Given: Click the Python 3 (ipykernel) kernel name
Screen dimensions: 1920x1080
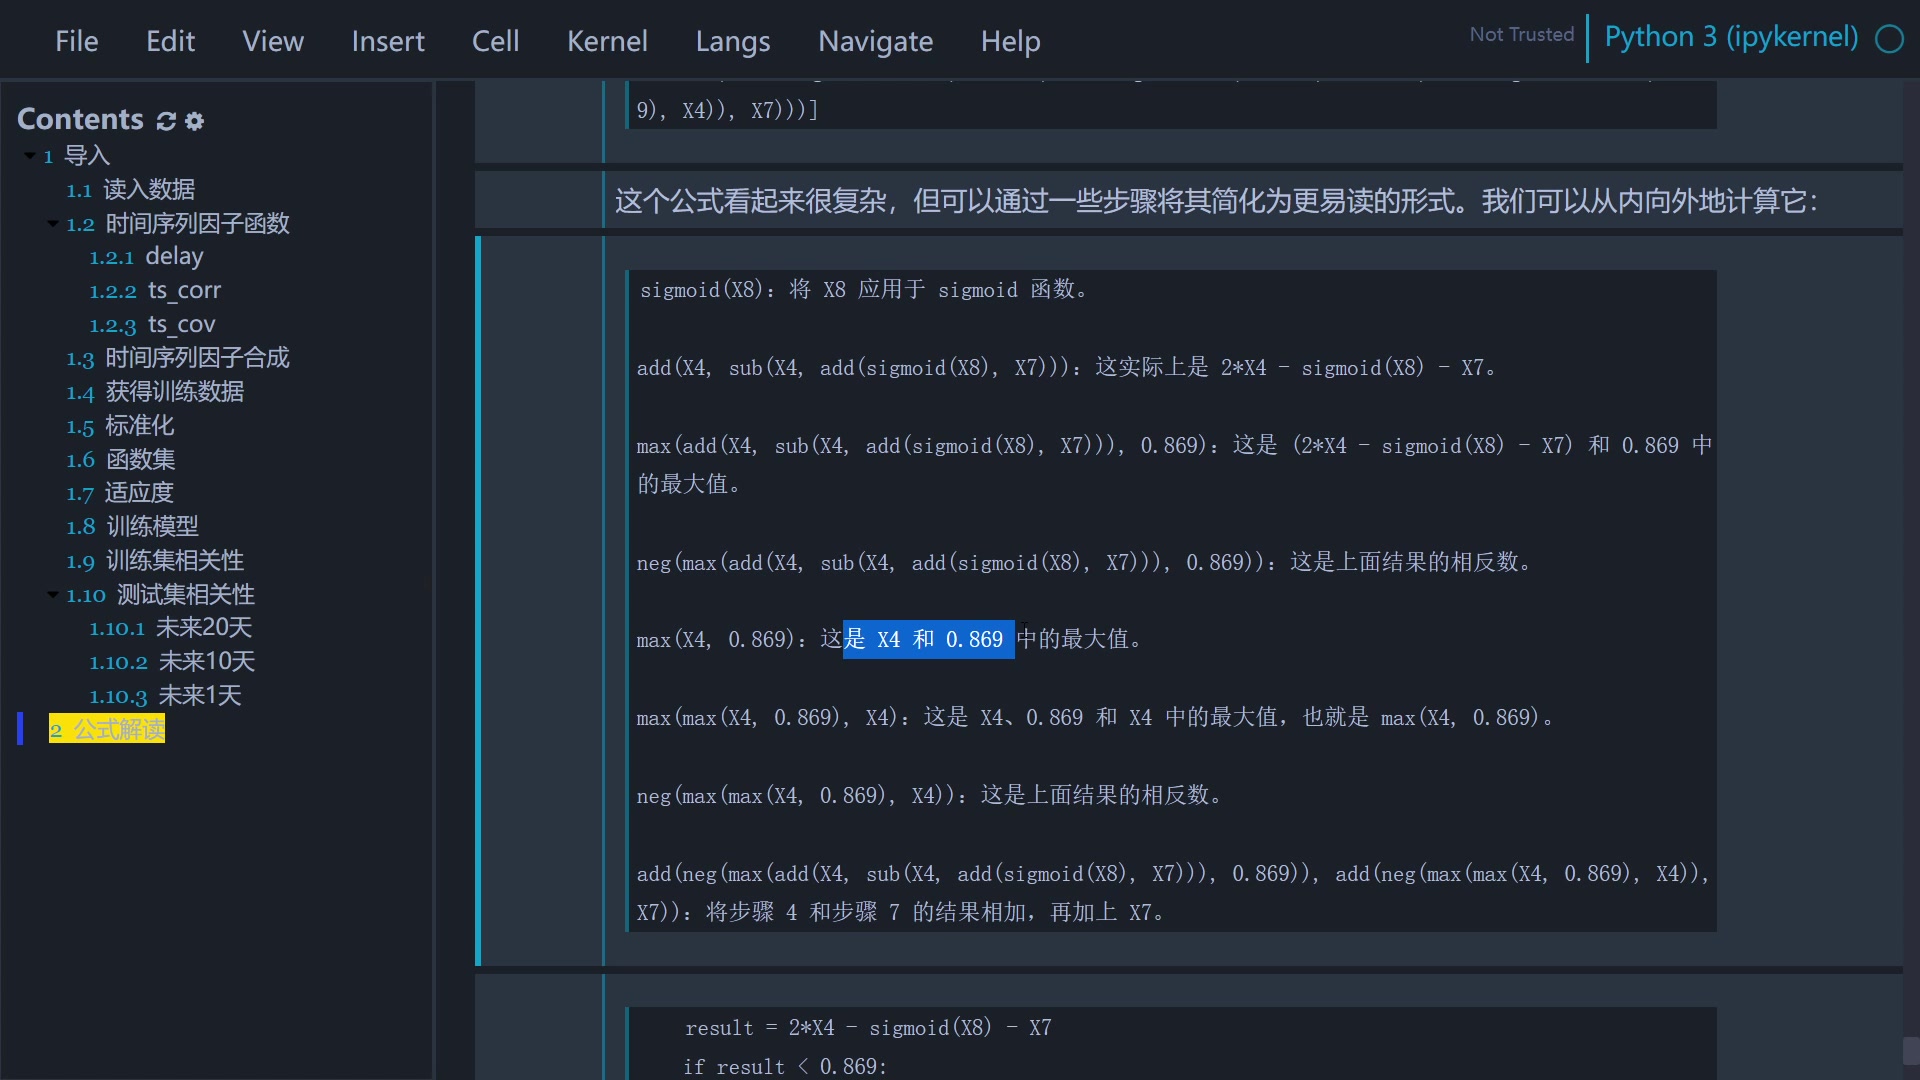Looking at the screenshot, I should pos(1731,37).
